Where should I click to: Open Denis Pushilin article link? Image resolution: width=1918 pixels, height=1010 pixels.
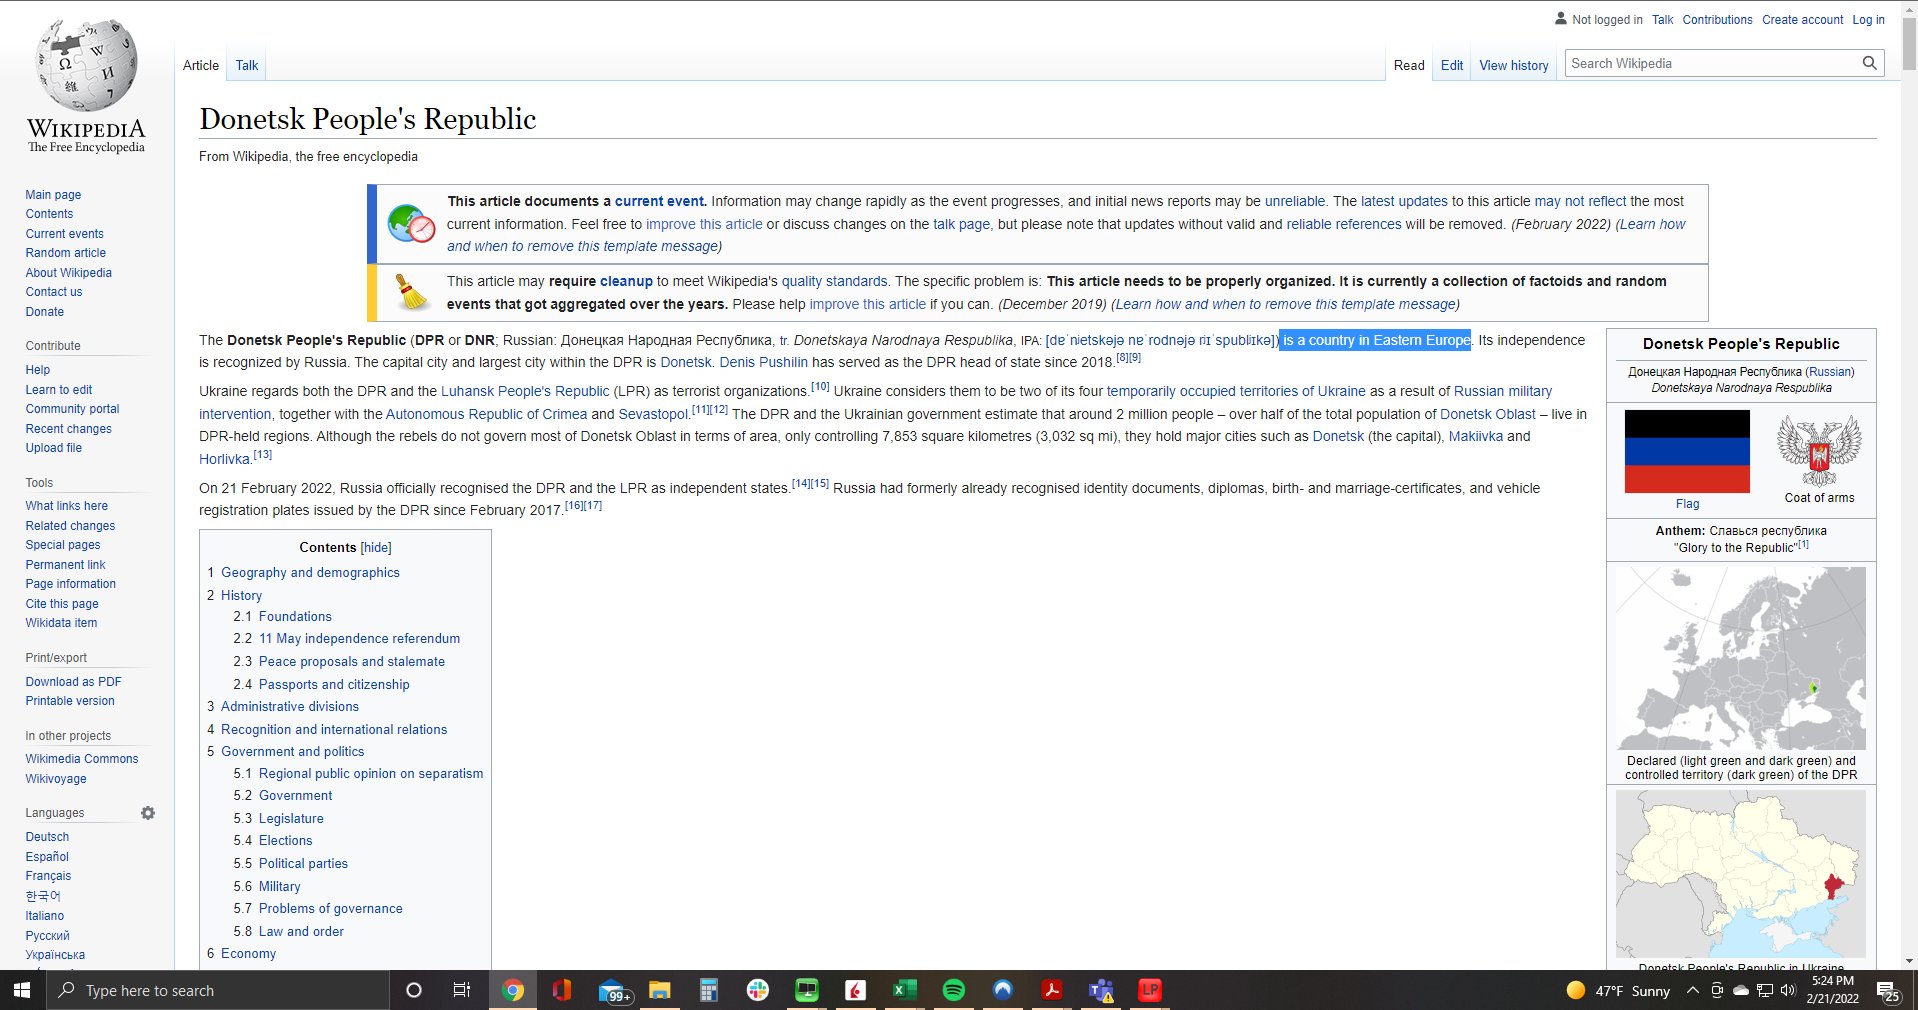[x=763, y=362]
